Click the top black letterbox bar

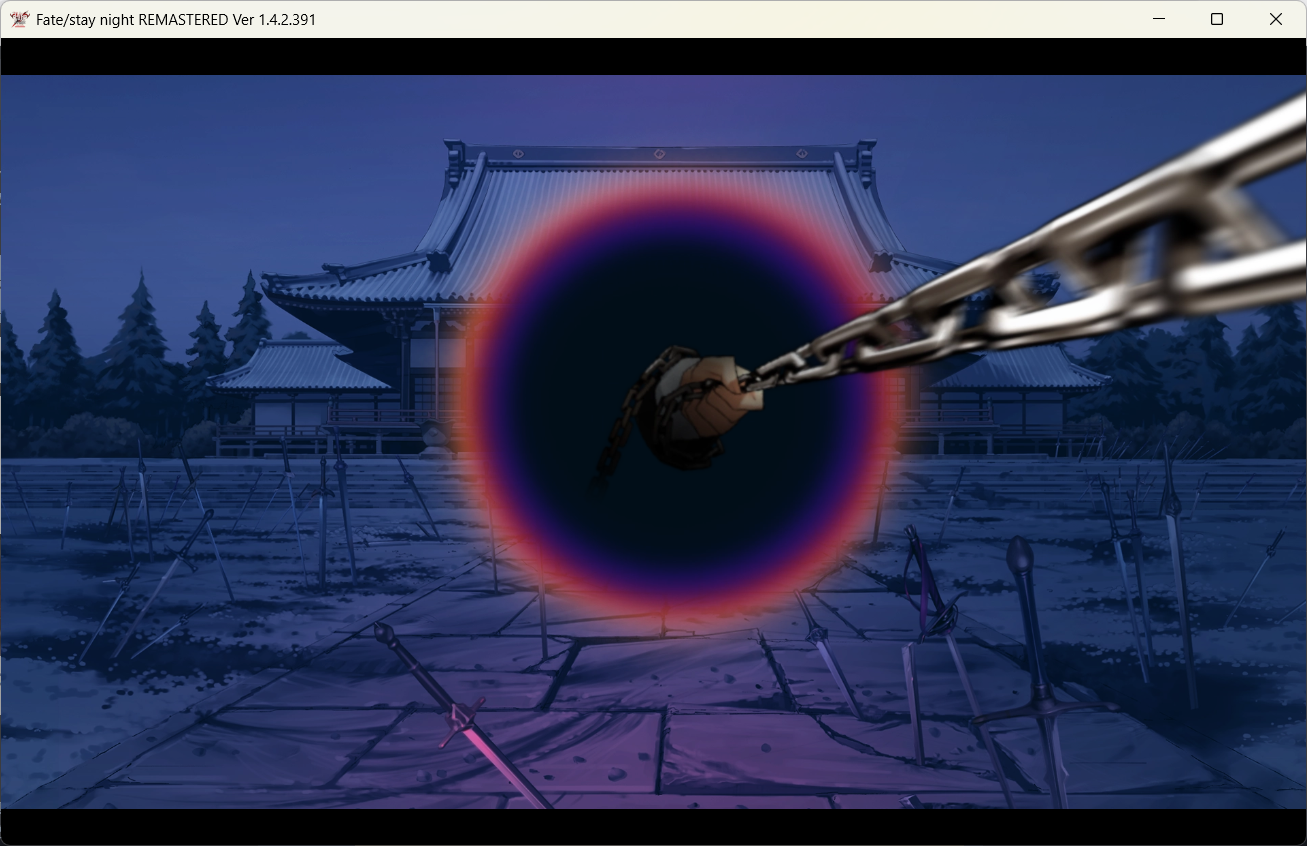653,57
